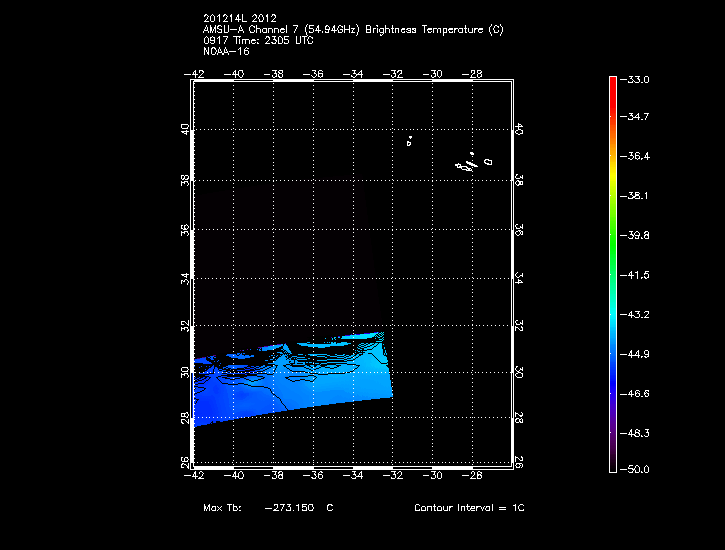
Task: Click the 40 latitude label on the left axis
Action: 184,131
